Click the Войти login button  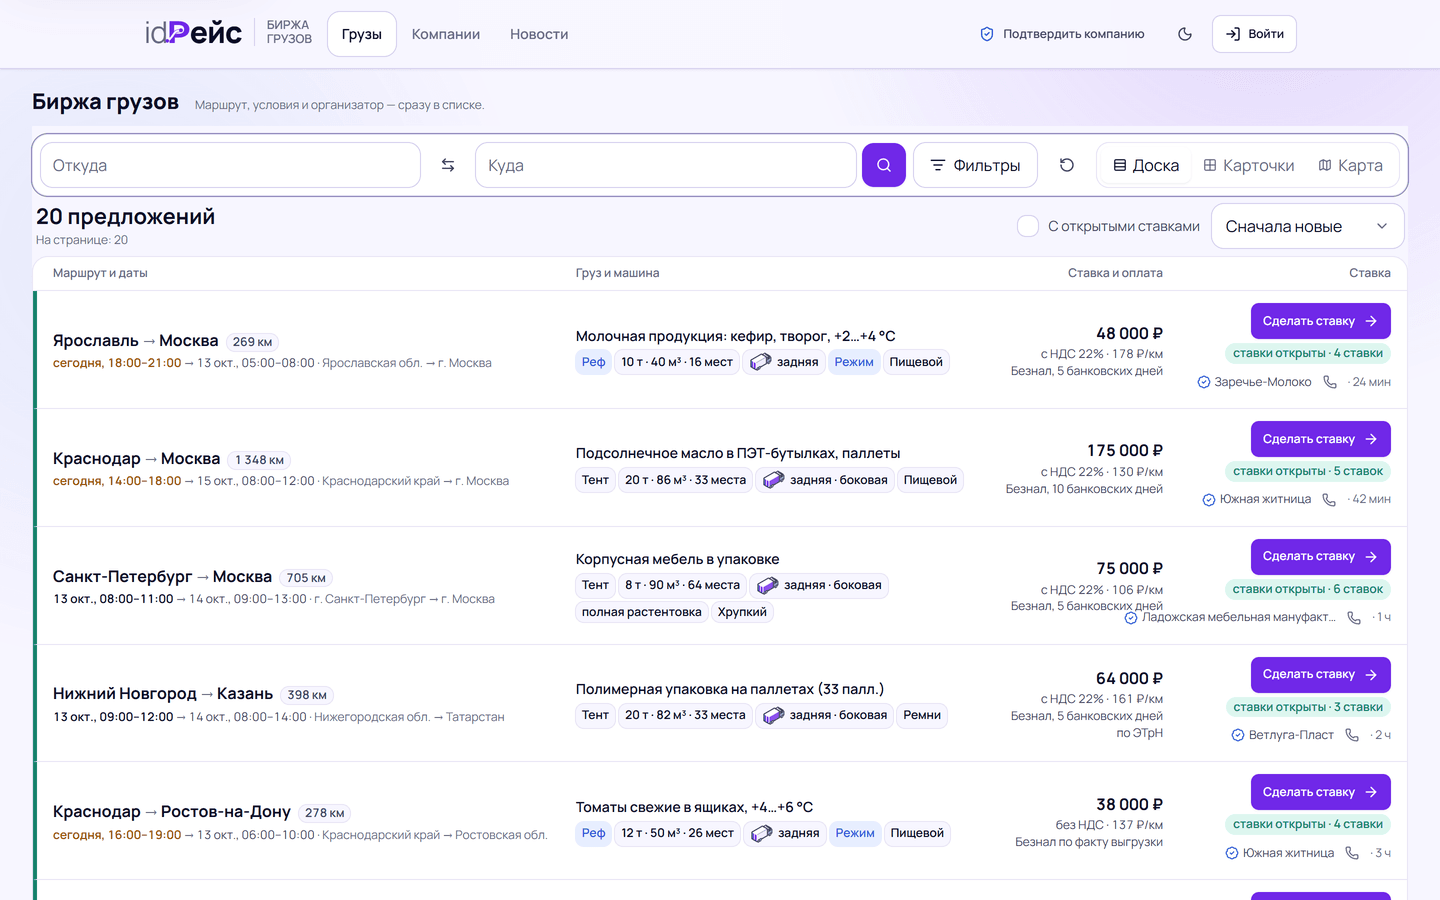(x=1254, y=34)
